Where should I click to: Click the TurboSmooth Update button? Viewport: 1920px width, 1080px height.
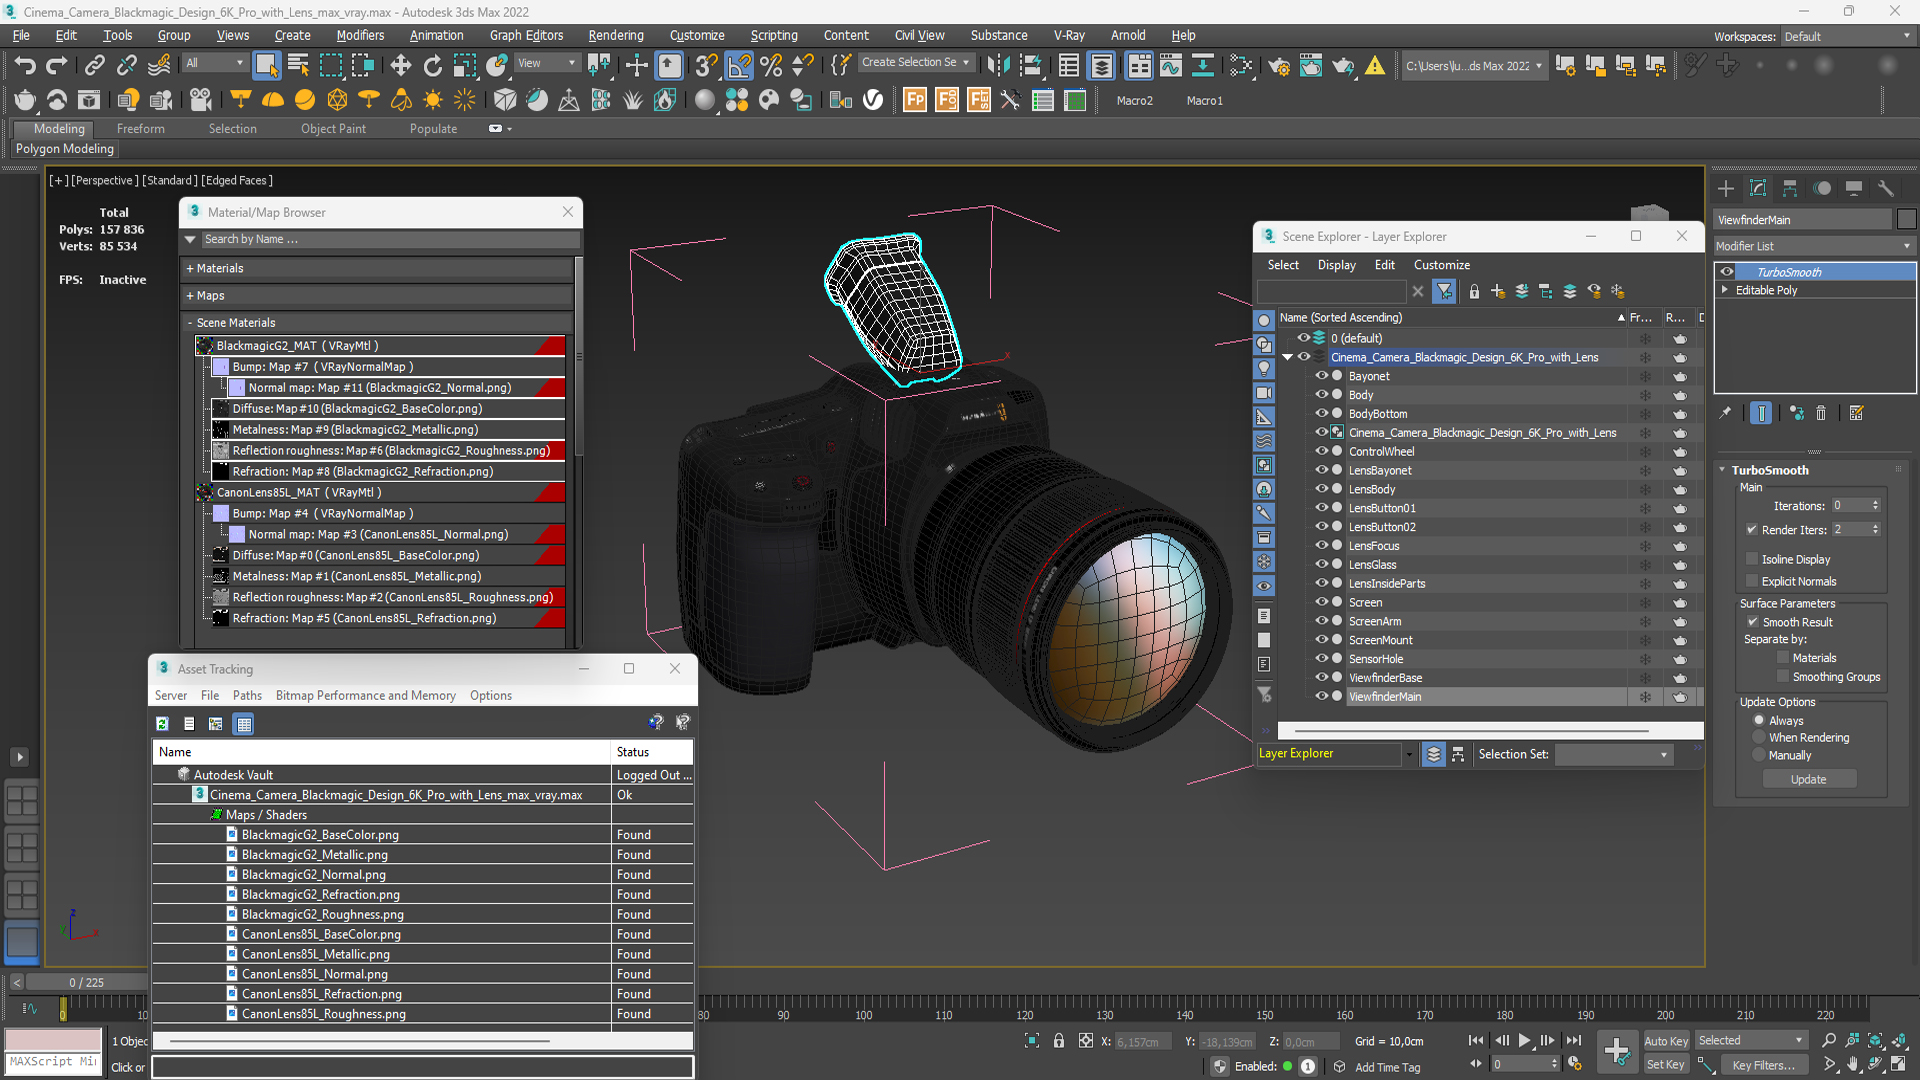(1809, 780)
